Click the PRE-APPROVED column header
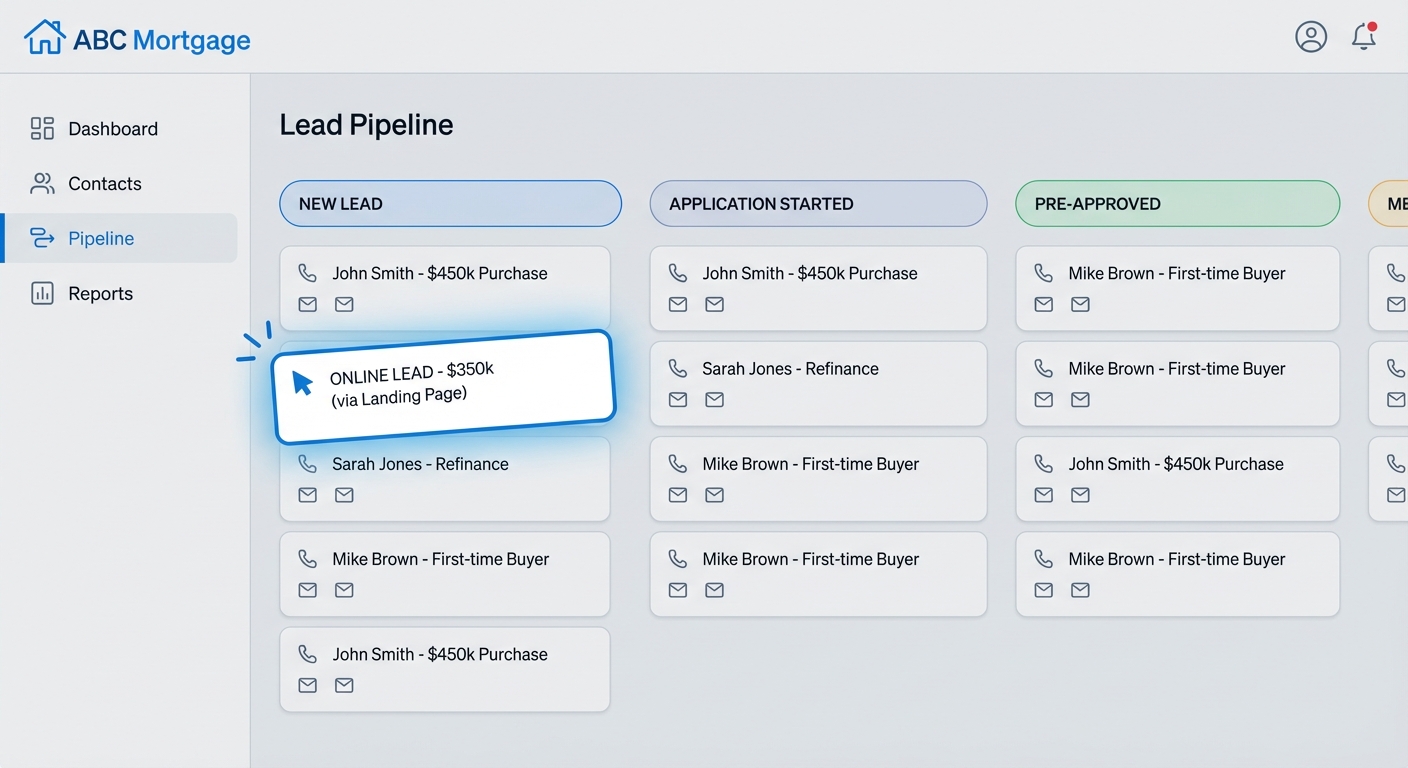The width and height of the screenshot is (1408, 768). tap(1177, 203)
